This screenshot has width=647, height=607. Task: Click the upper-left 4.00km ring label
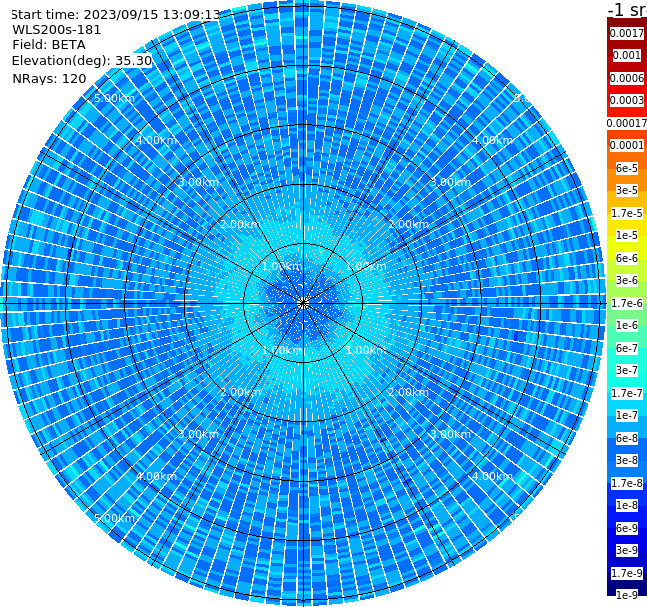coord(156,140)
